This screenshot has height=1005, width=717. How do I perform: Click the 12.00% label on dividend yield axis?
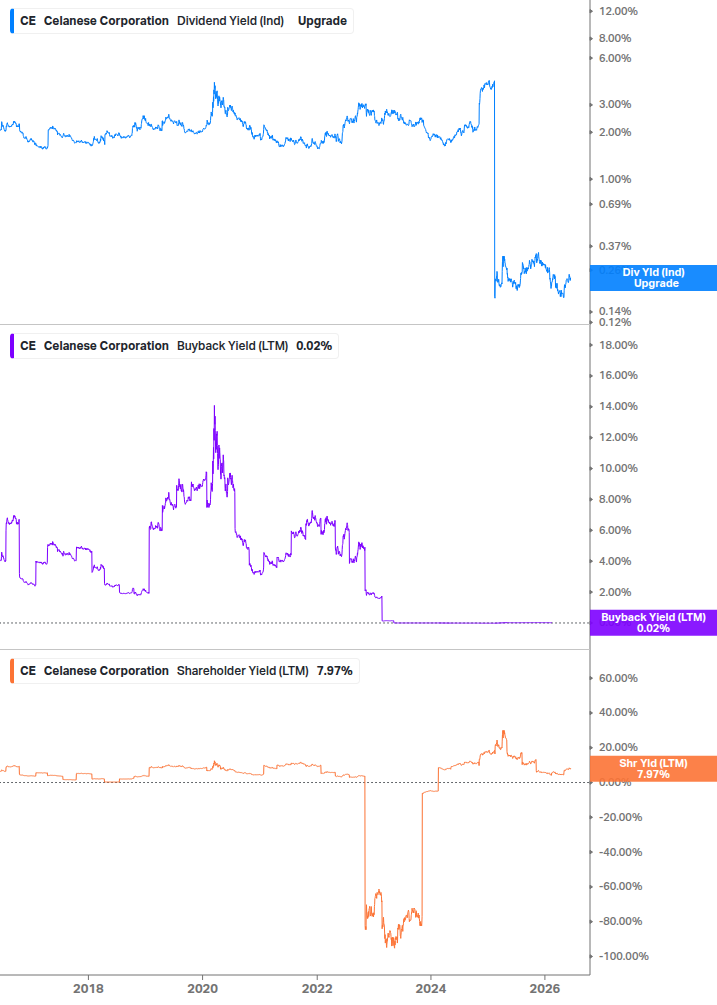[x=618, y=12]
